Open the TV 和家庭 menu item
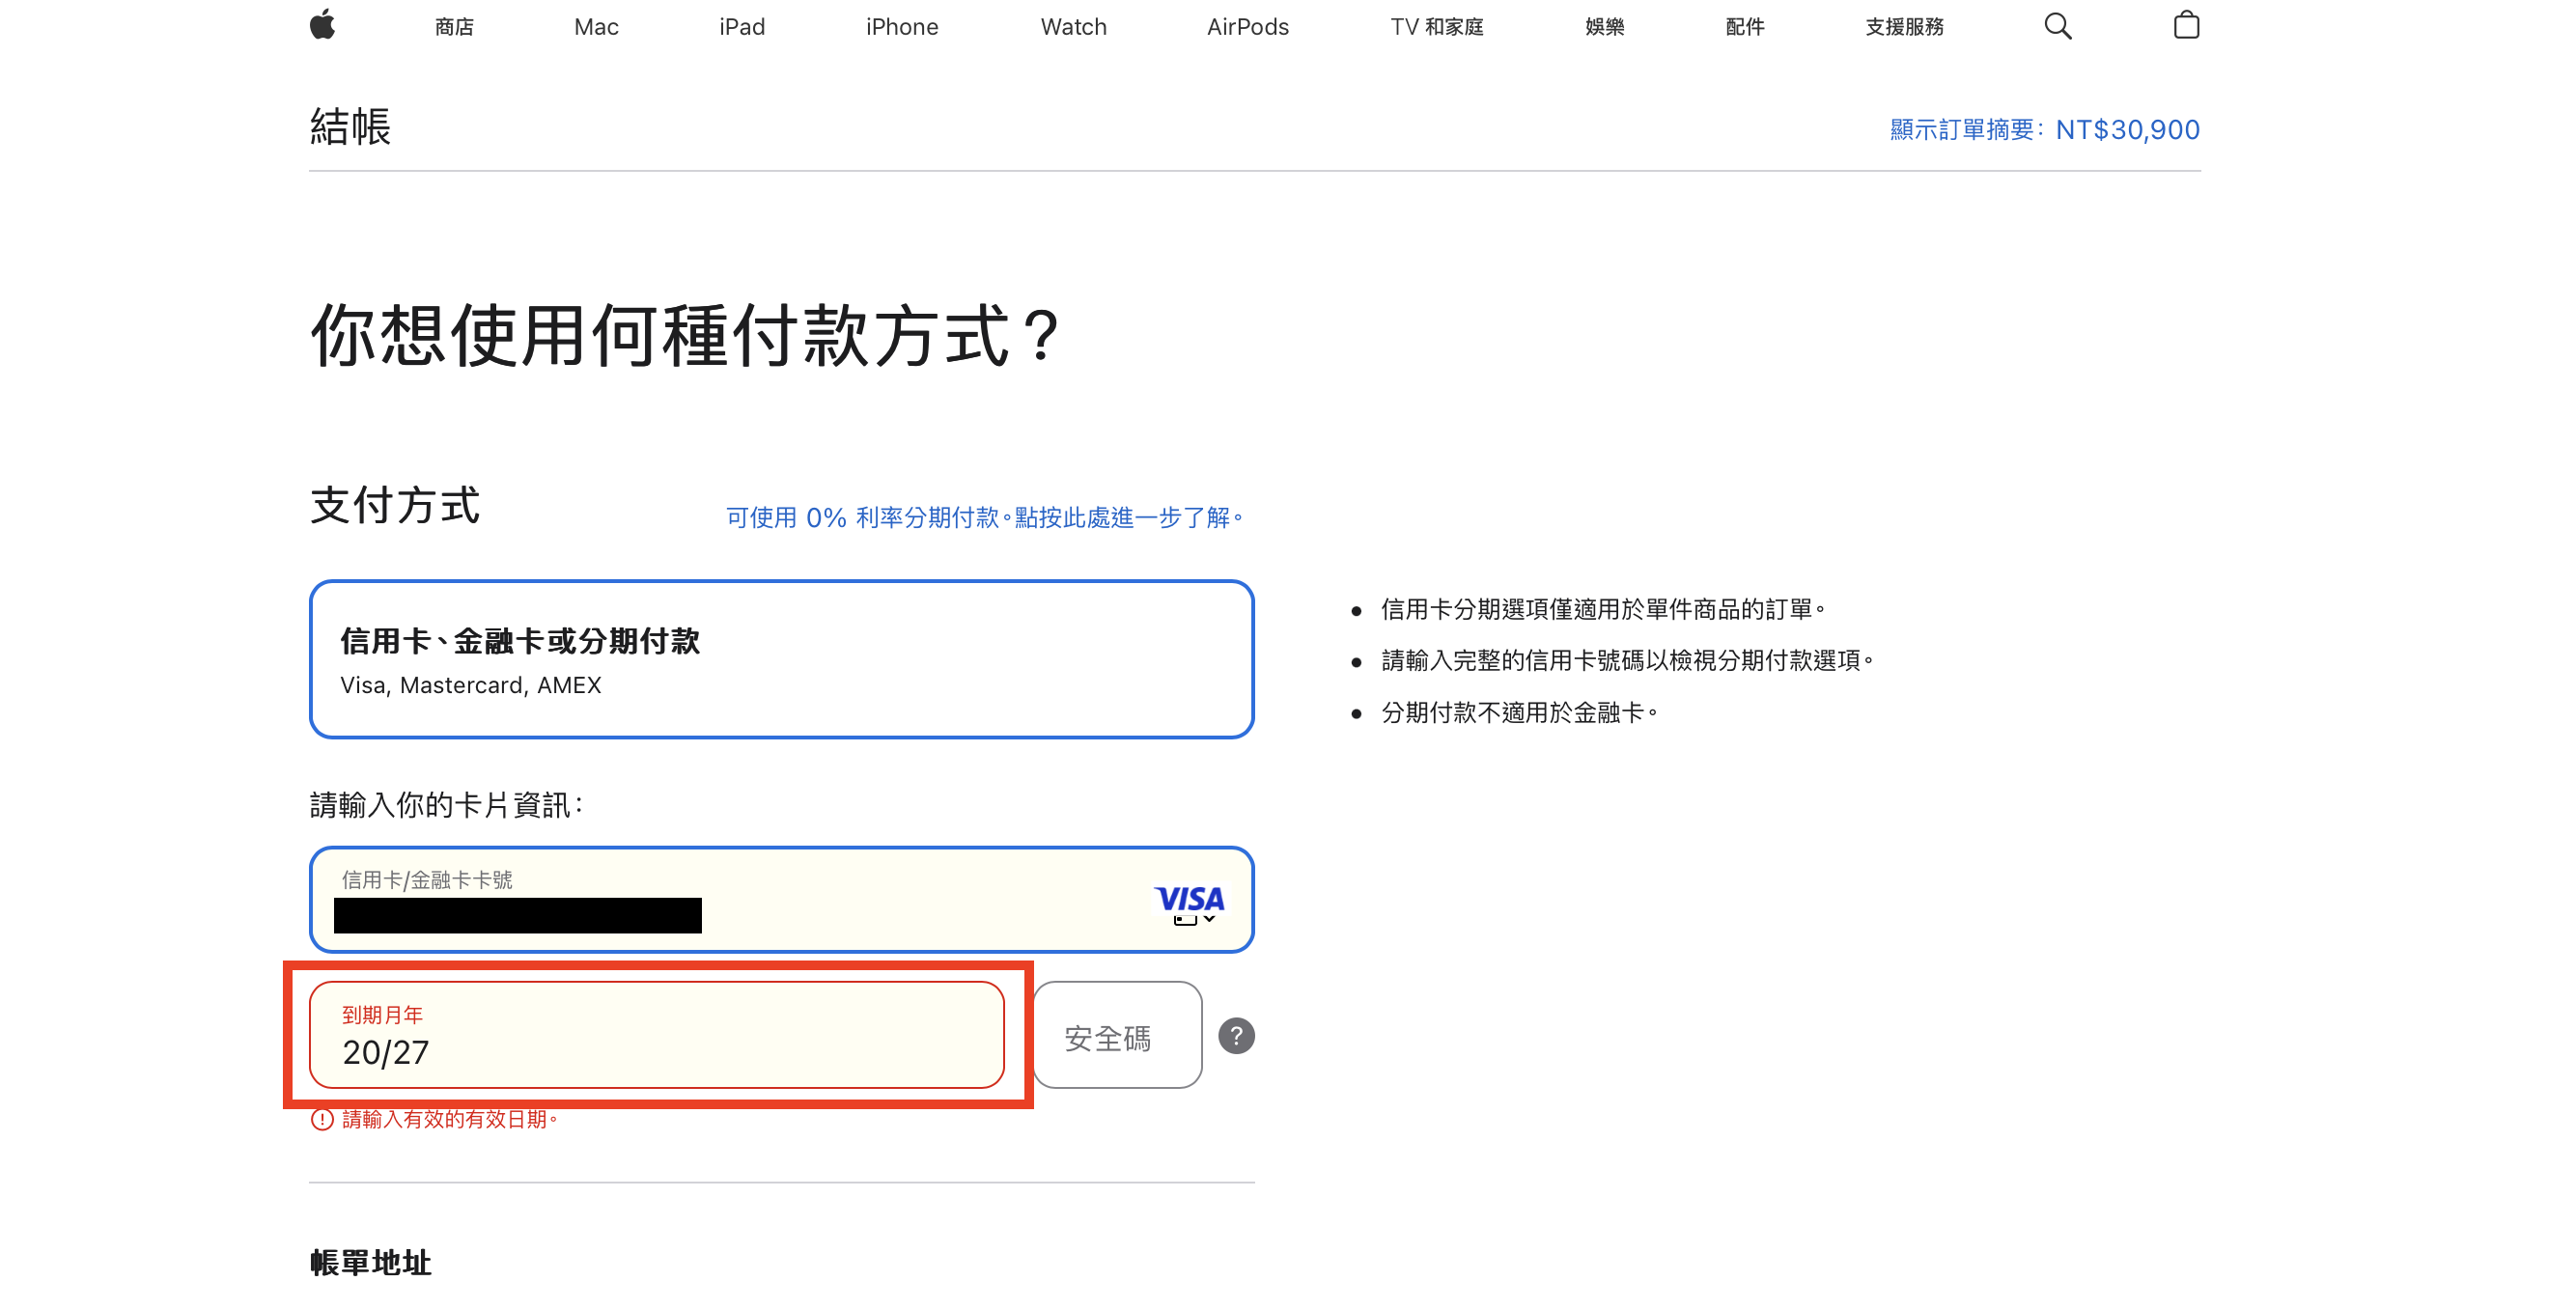2576x1309 pixels. [x=1437, y=27]
